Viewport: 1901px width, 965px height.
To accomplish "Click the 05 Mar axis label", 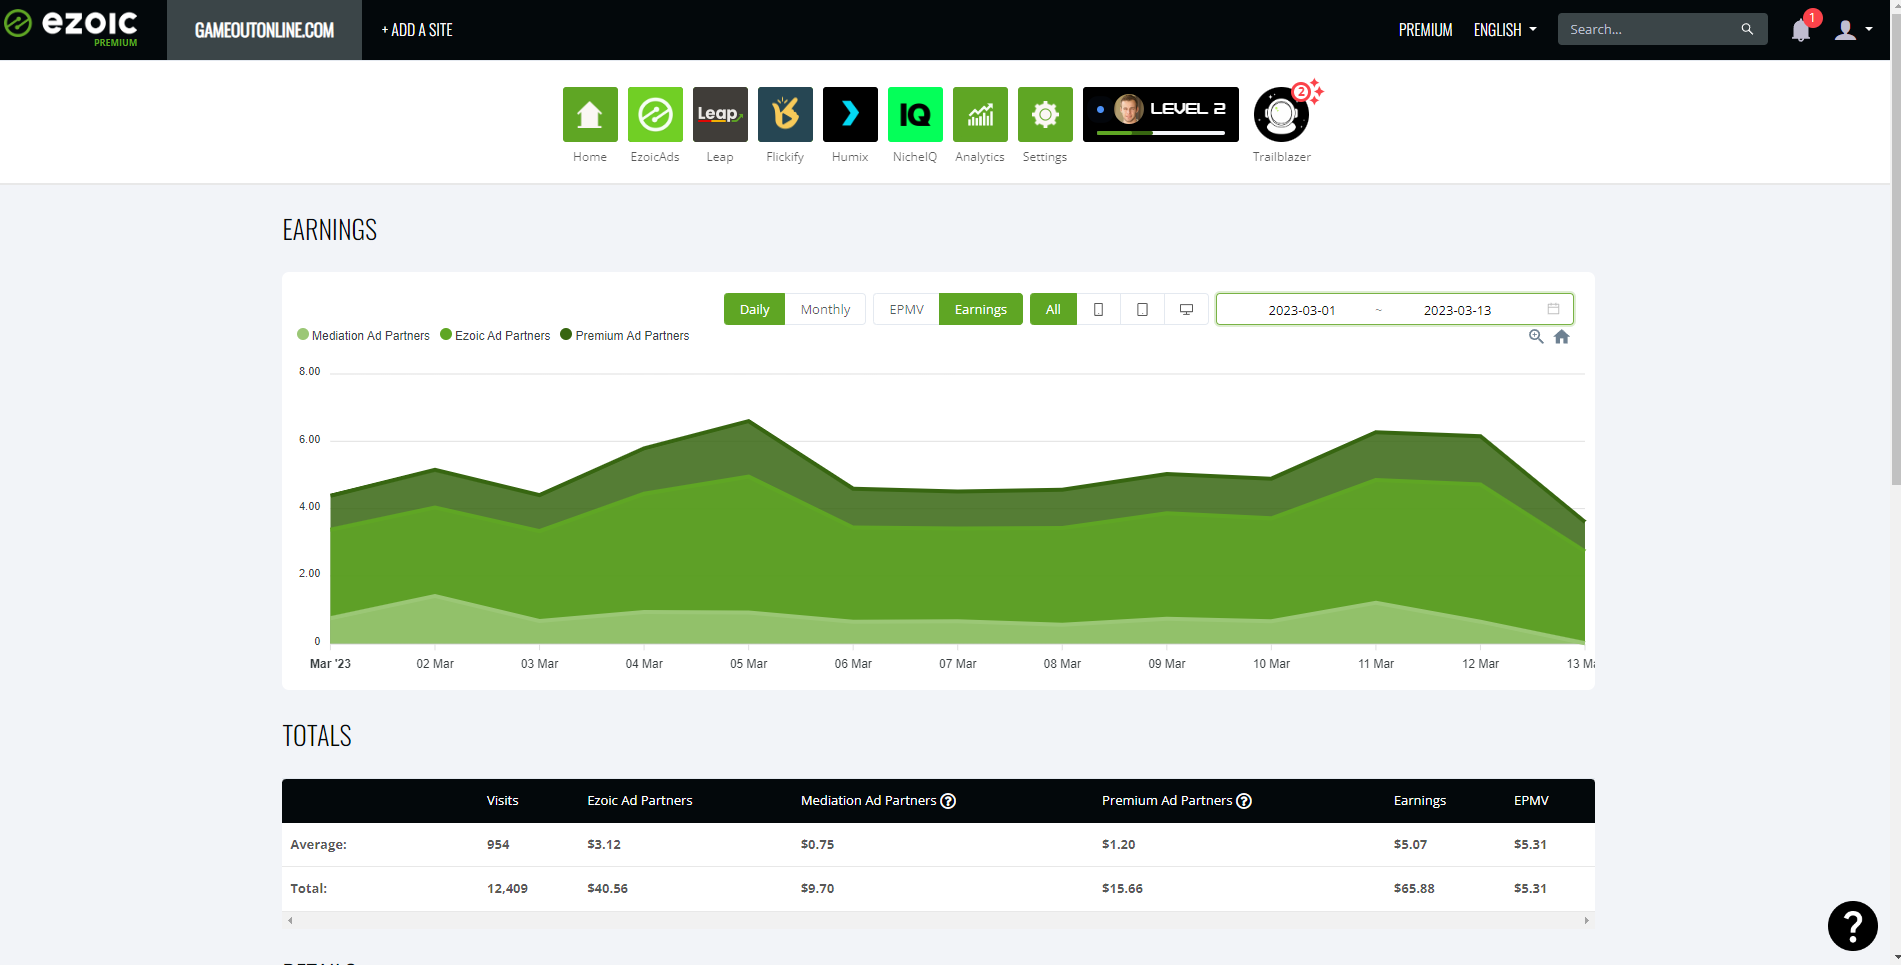I will pyautogui.click(x=748, y=664).
